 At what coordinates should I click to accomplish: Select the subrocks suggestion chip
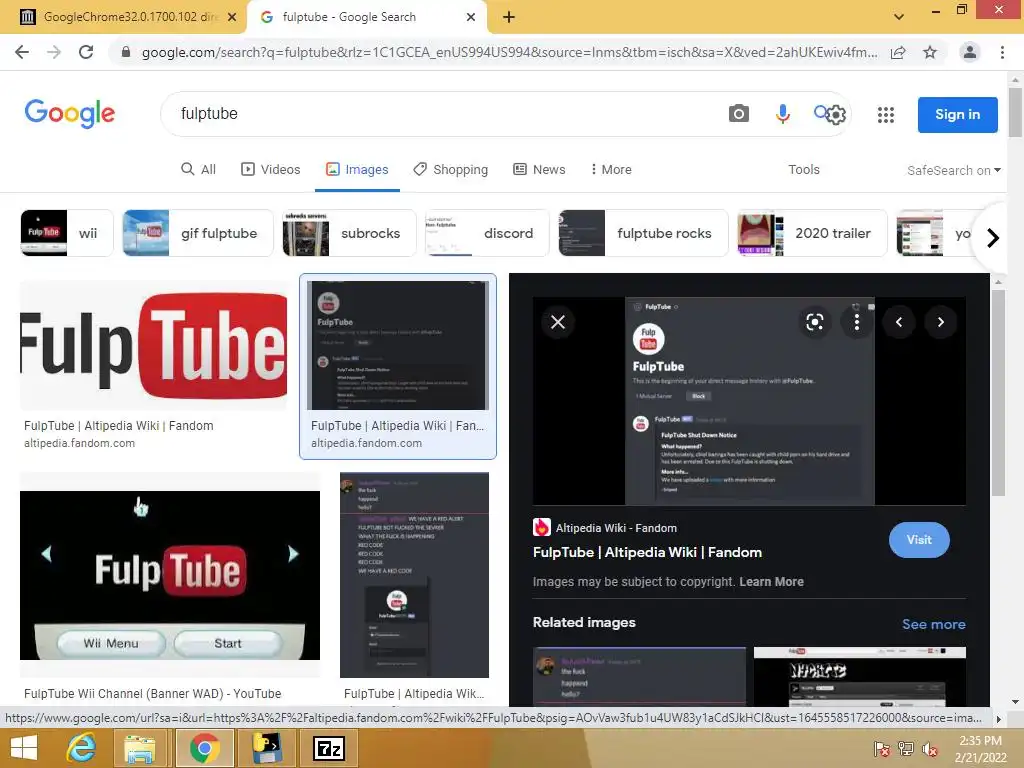(x=349, y=233)
